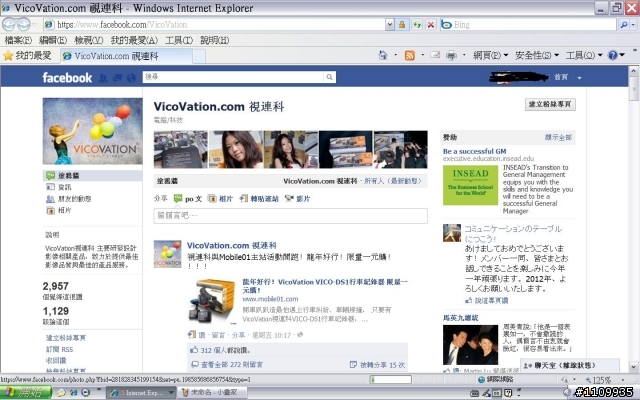Viewport: 640px width, 400px height.
Task: Click the po 文 status icon
Action: 178,198
